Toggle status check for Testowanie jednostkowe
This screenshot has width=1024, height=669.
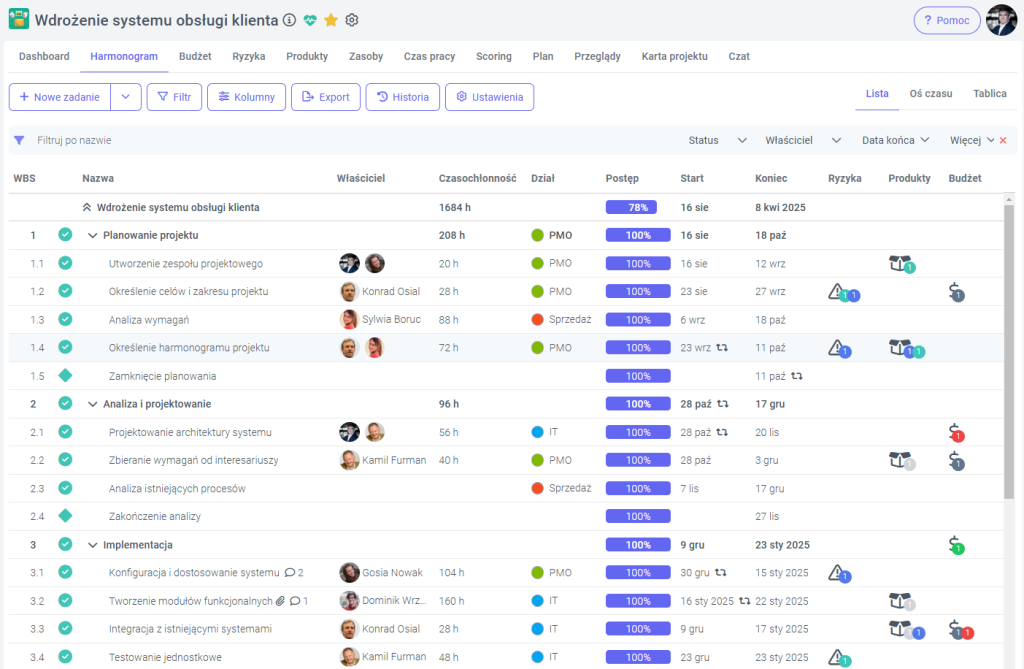[65, 657]
